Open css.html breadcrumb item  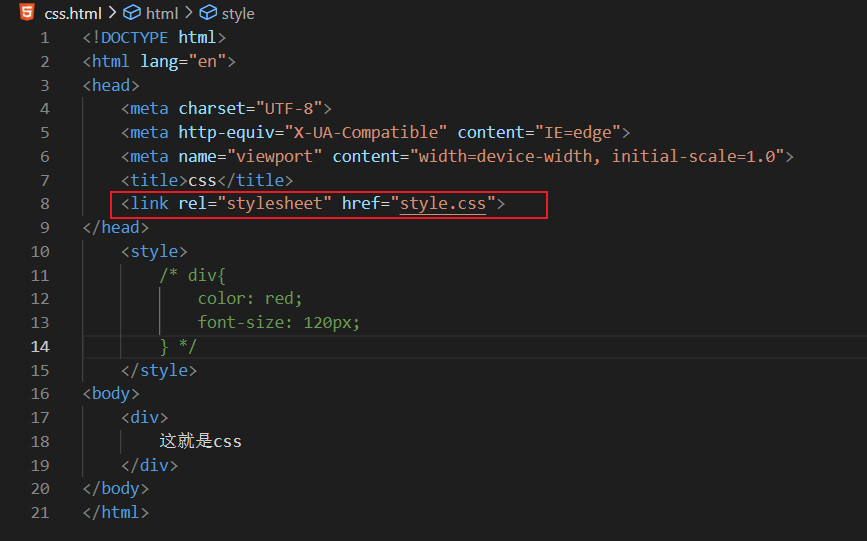coord(73,13)
